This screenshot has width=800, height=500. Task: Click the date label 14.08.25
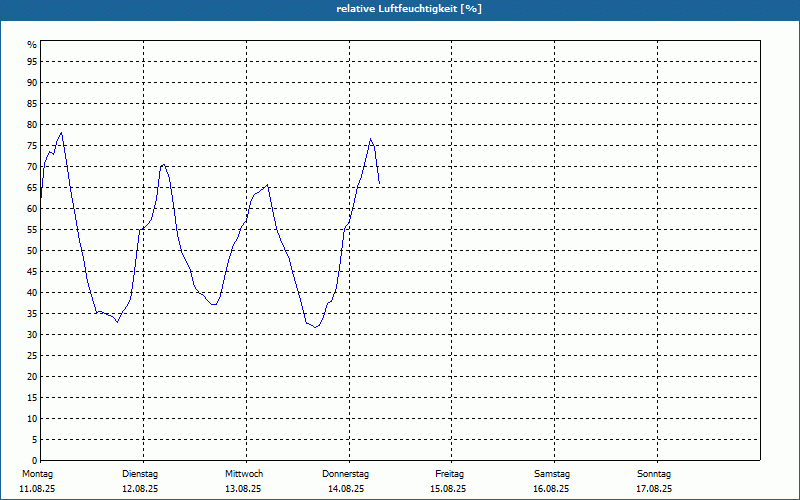point(346,489)
